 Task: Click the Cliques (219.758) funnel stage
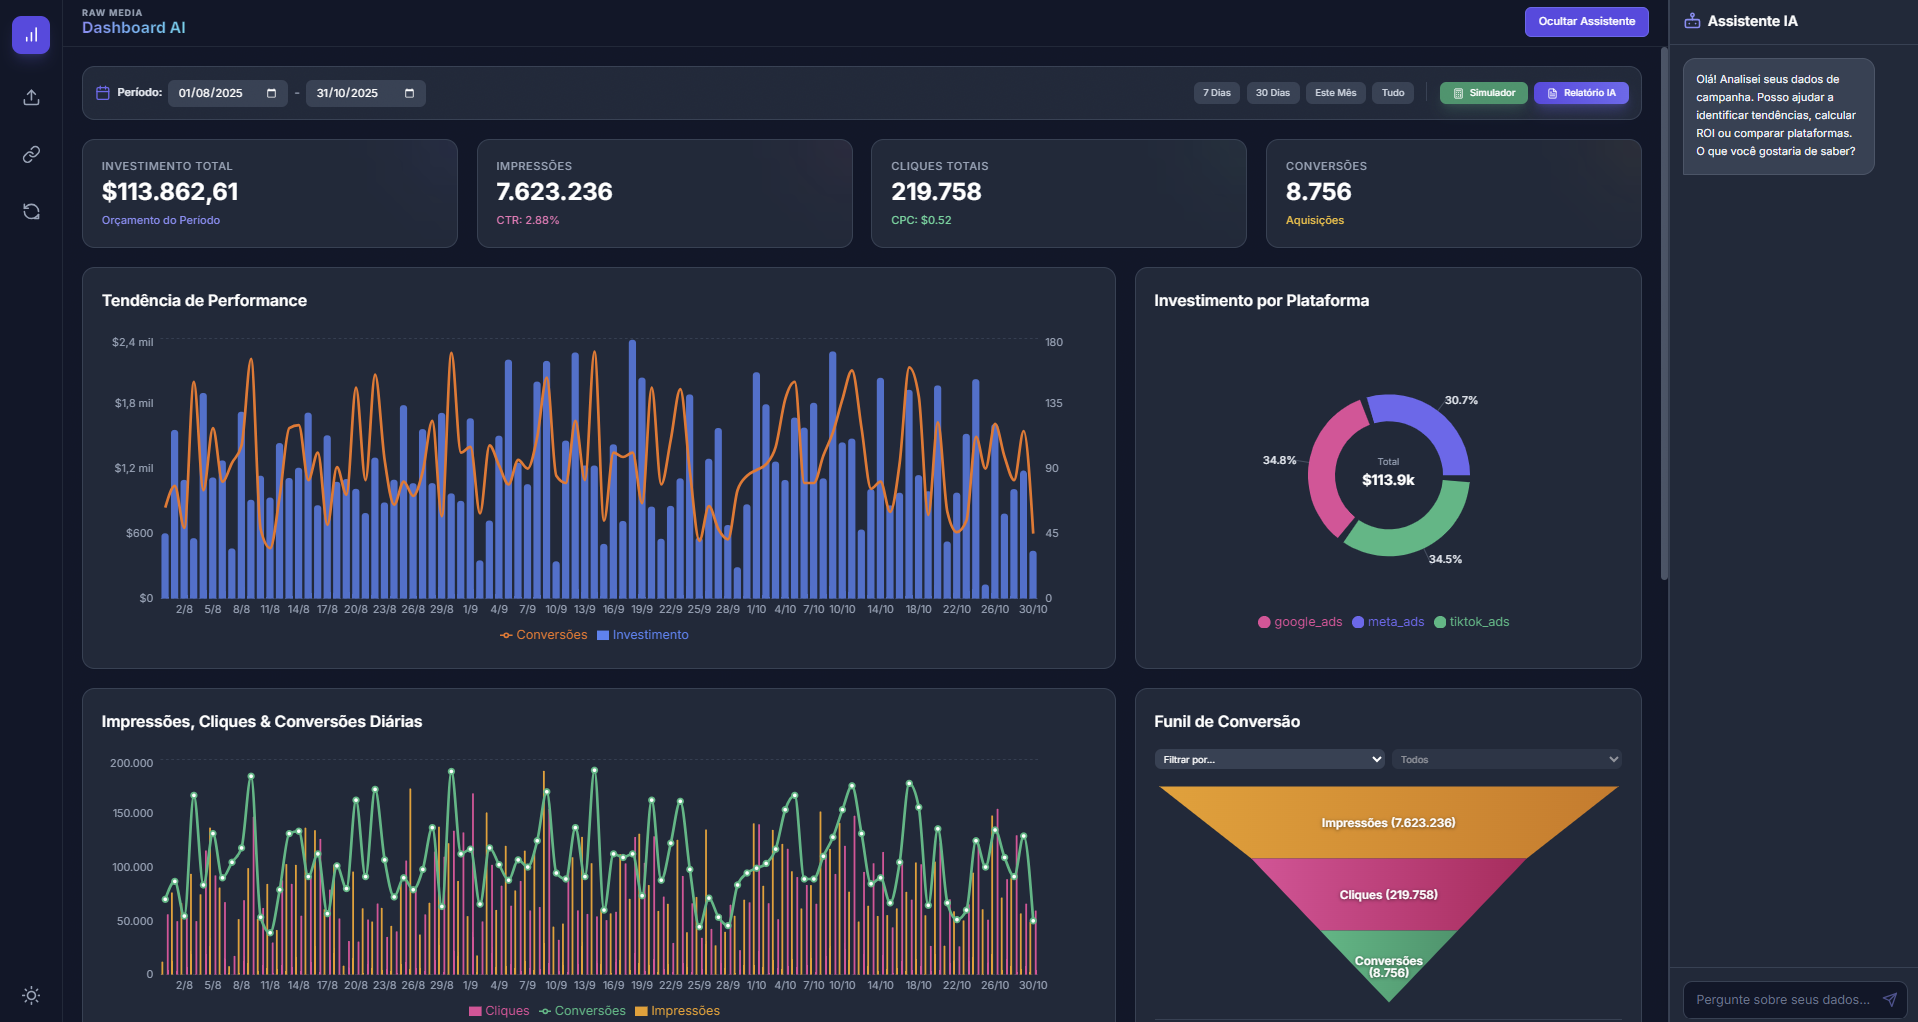pos(1388,894)
